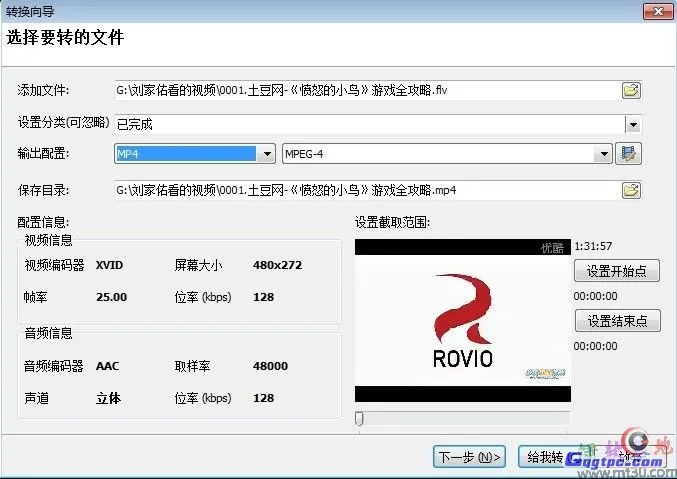677x479 pixels.
Task: Select the MP4 format combo box
Action: (x=195, y=154)
